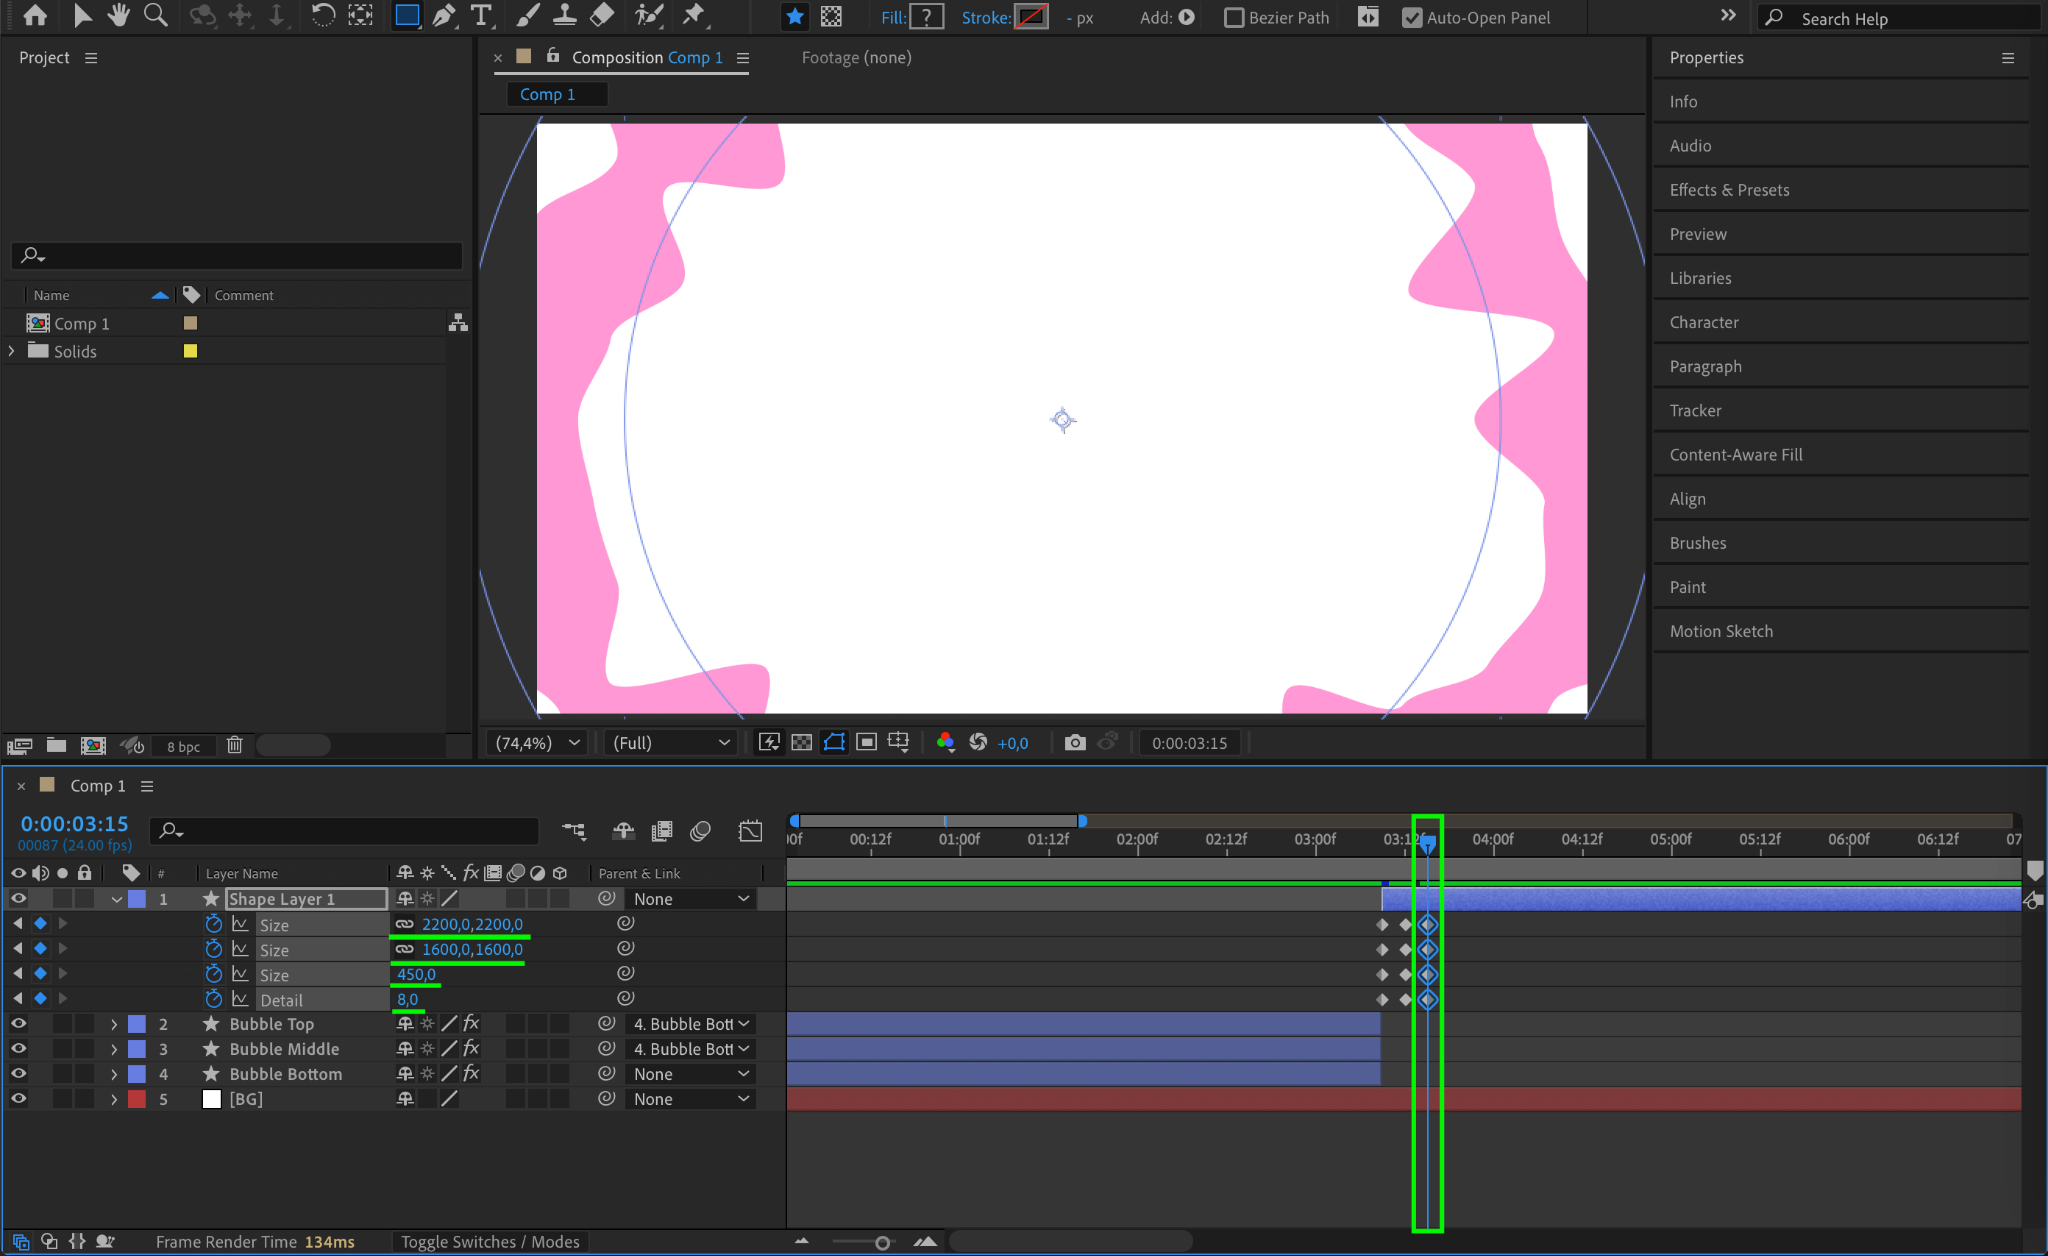The height and width of the screenshot is (1256, 2048).
Task: Click the Stroke color swatch
Action: click(1031, 18)
